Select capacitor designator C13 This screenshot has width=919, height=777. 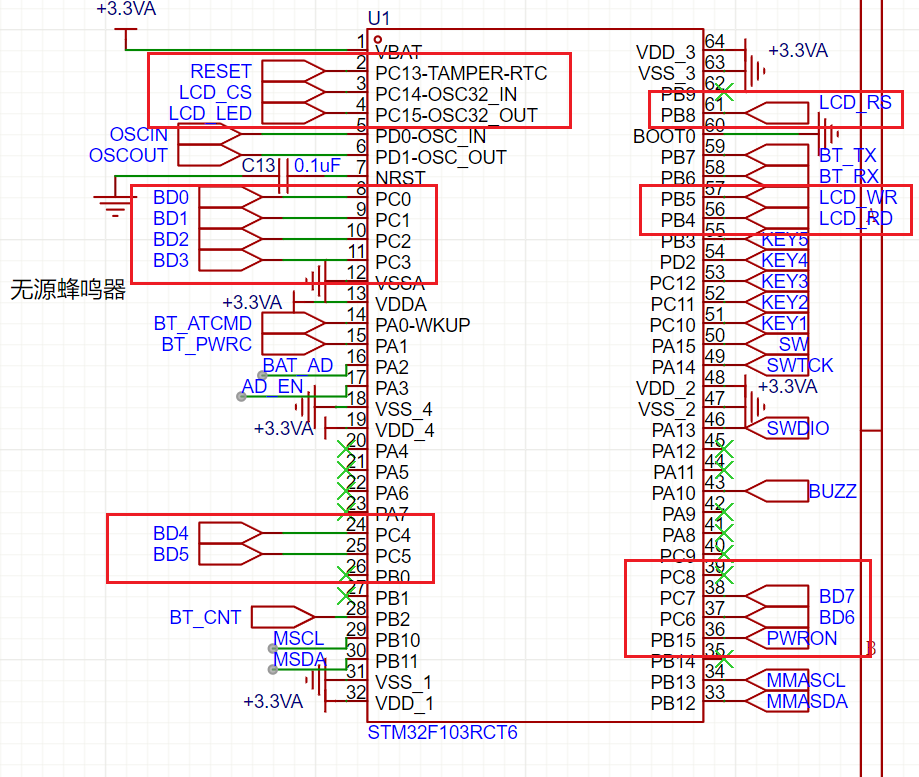pyautogui.click(x=258, y=166)
